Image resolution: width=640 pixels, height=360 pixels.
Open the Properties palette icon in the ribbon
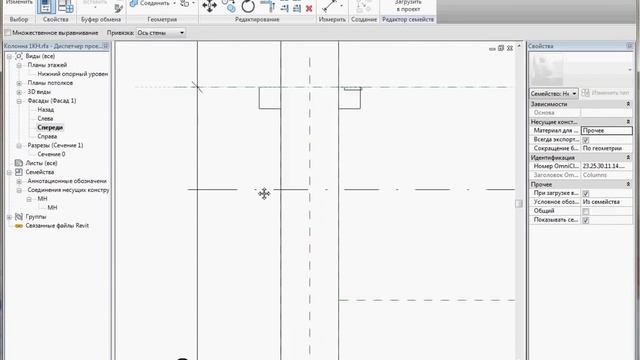(x=46, y=6)
